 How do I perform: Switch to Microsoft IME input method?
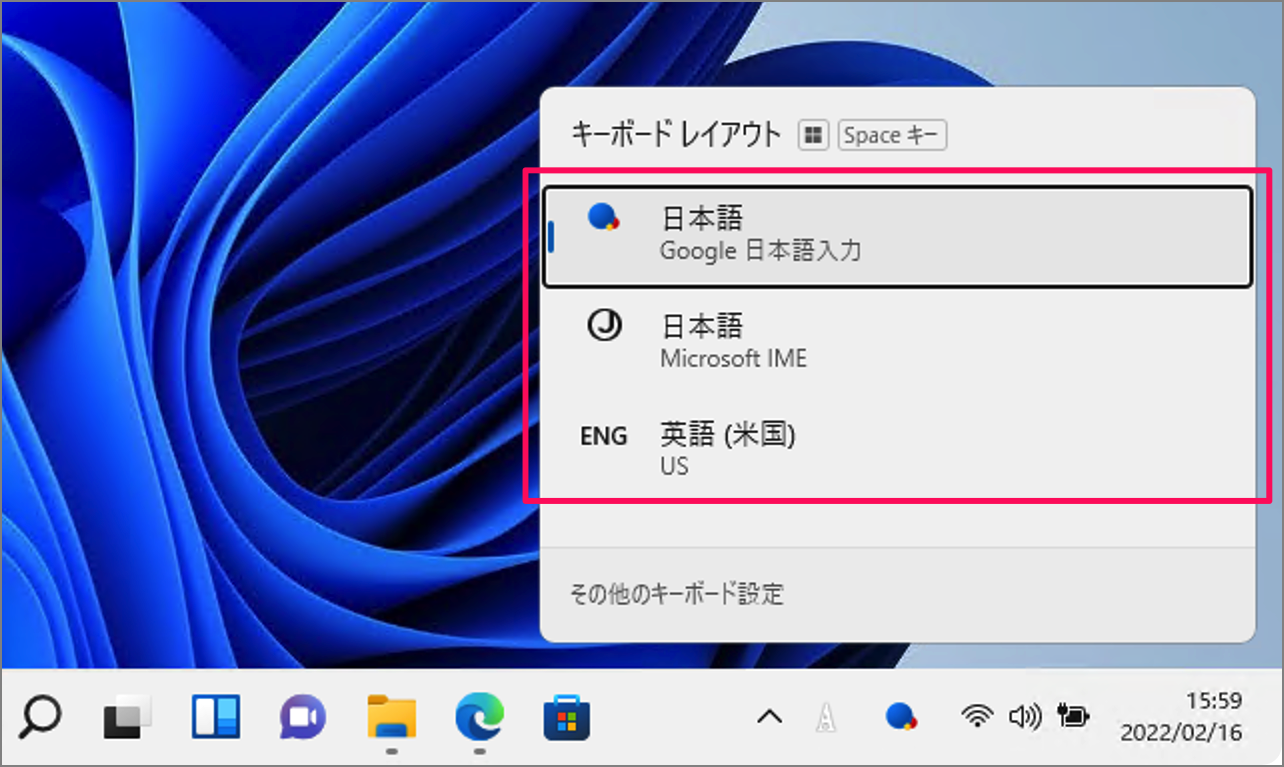pos(897,341)
